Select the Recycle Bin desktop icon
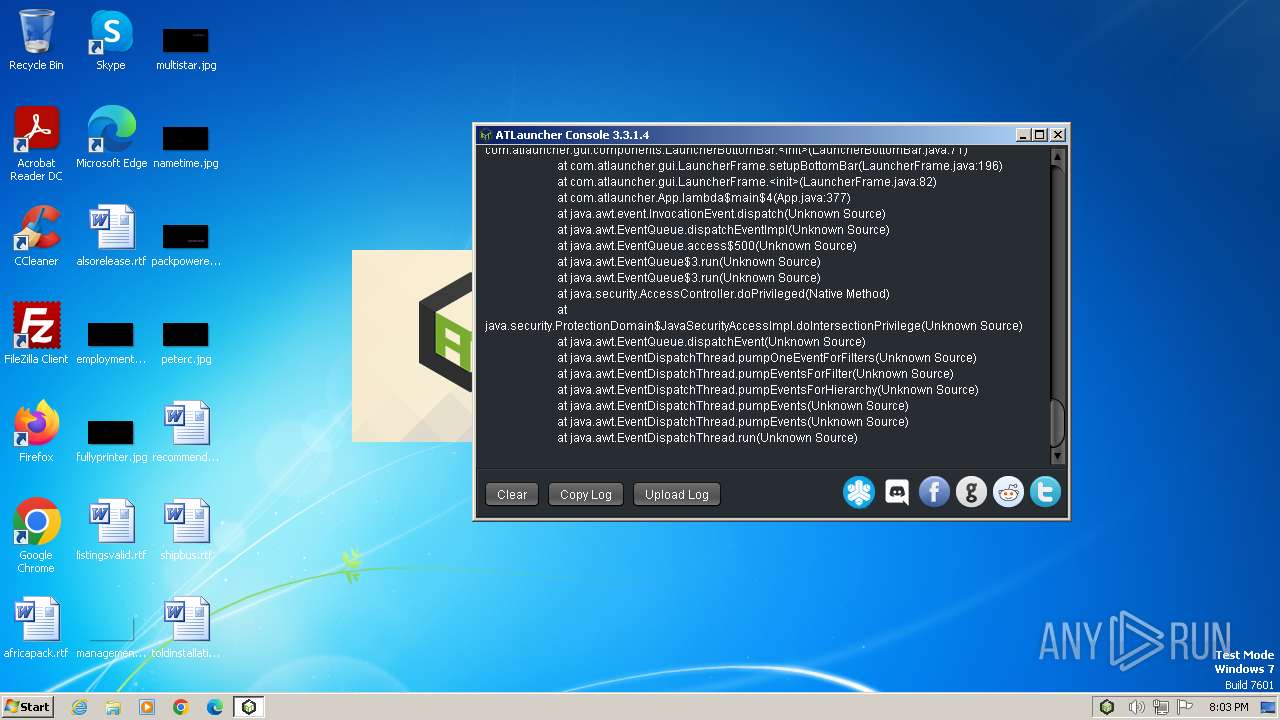The height and width of the screenshot is (720, 1280). tap(36, 40)
